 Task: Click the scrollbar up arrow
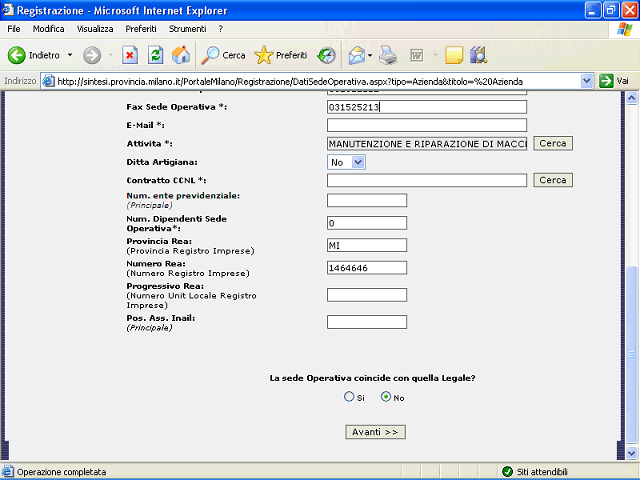[631, 98]
